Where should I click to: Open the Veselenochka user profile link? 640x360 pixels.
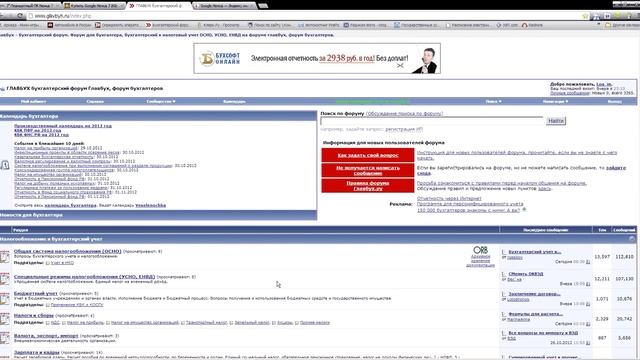tap(150, 205)
